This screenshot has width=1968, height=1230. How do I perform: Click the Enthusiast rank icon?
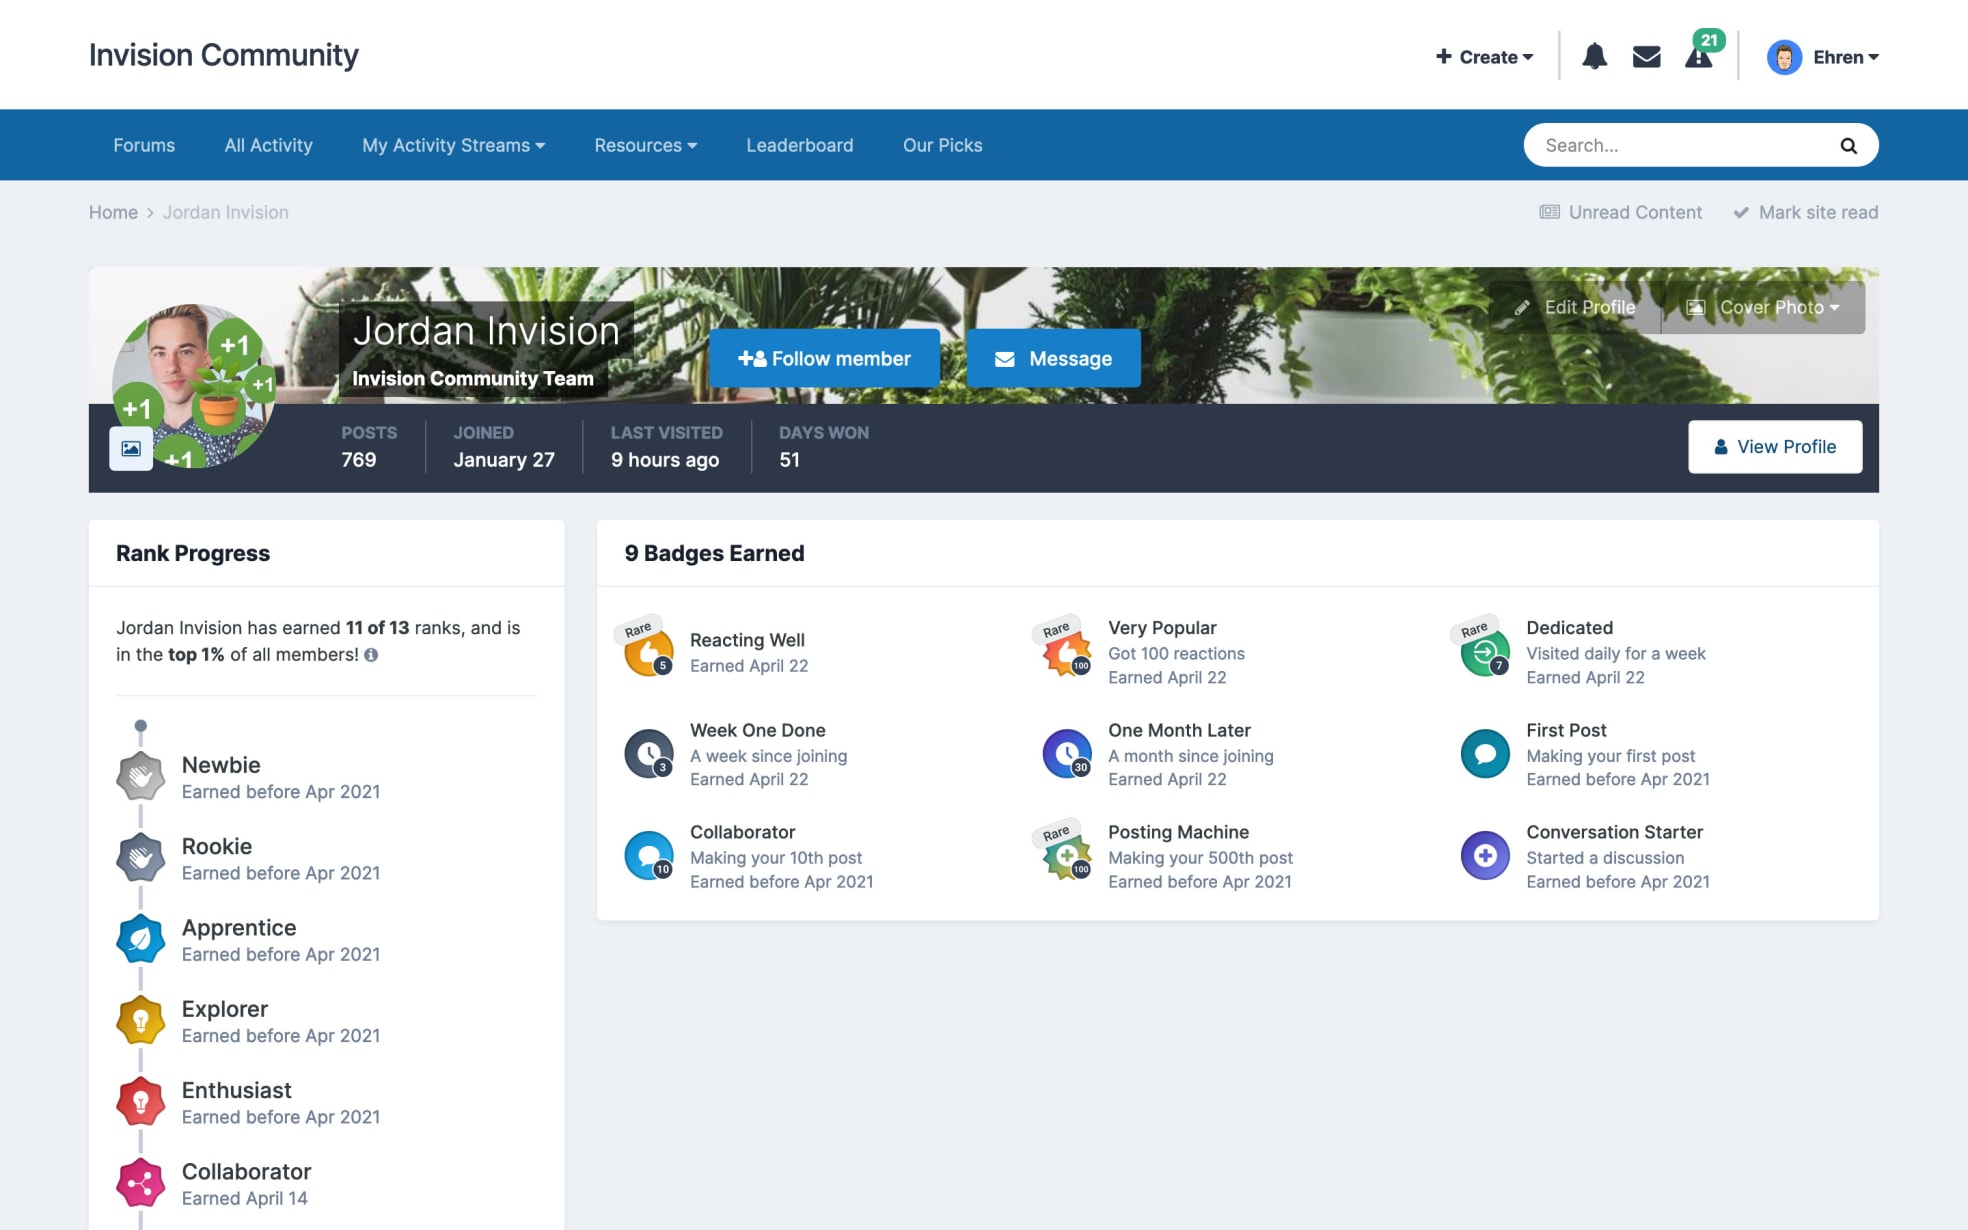click(140, 1102)
